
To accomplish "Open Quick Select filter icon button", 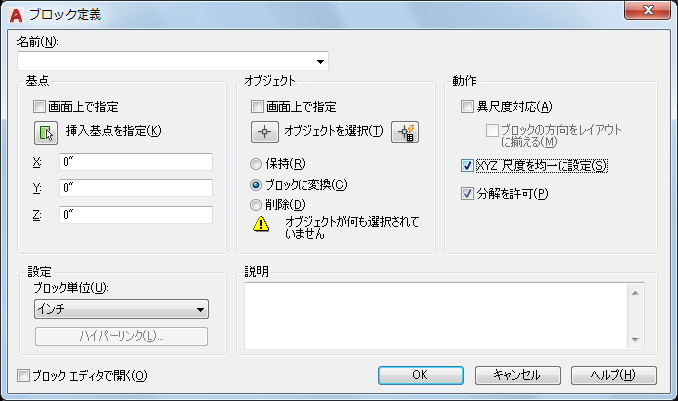I will click(x=404, y=132).
